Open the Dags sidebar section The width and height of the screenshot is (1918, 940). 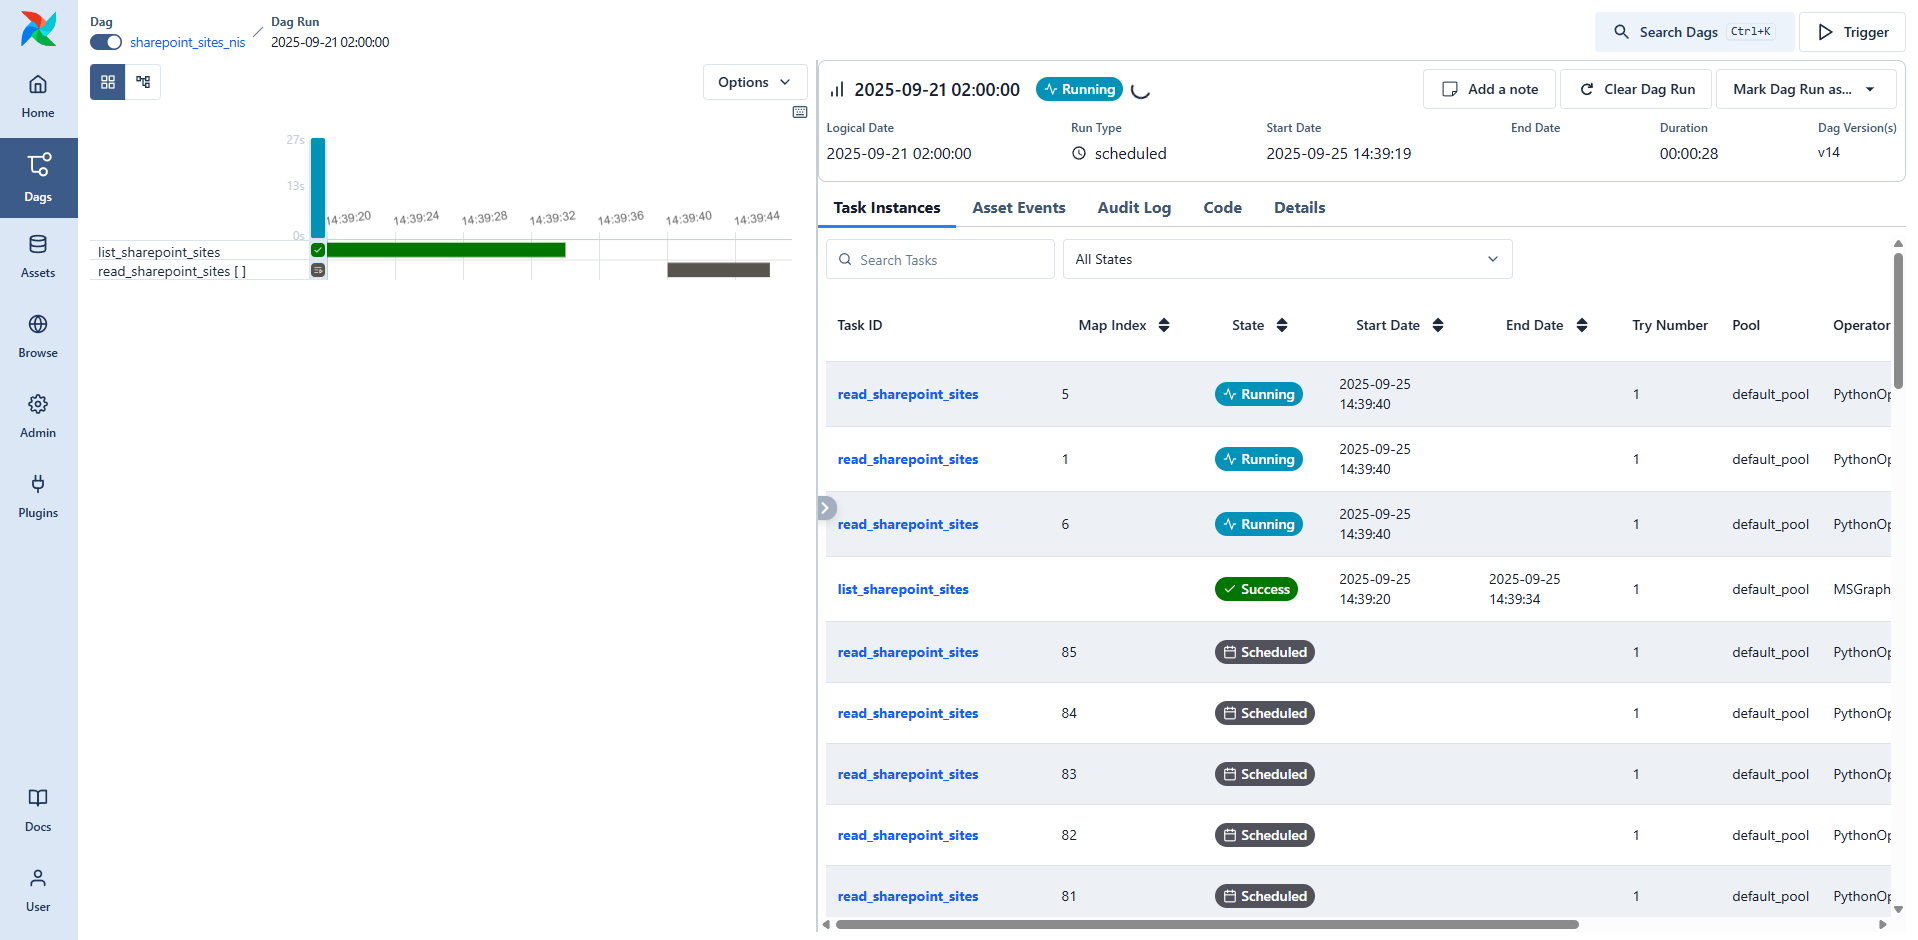[38, 178]
